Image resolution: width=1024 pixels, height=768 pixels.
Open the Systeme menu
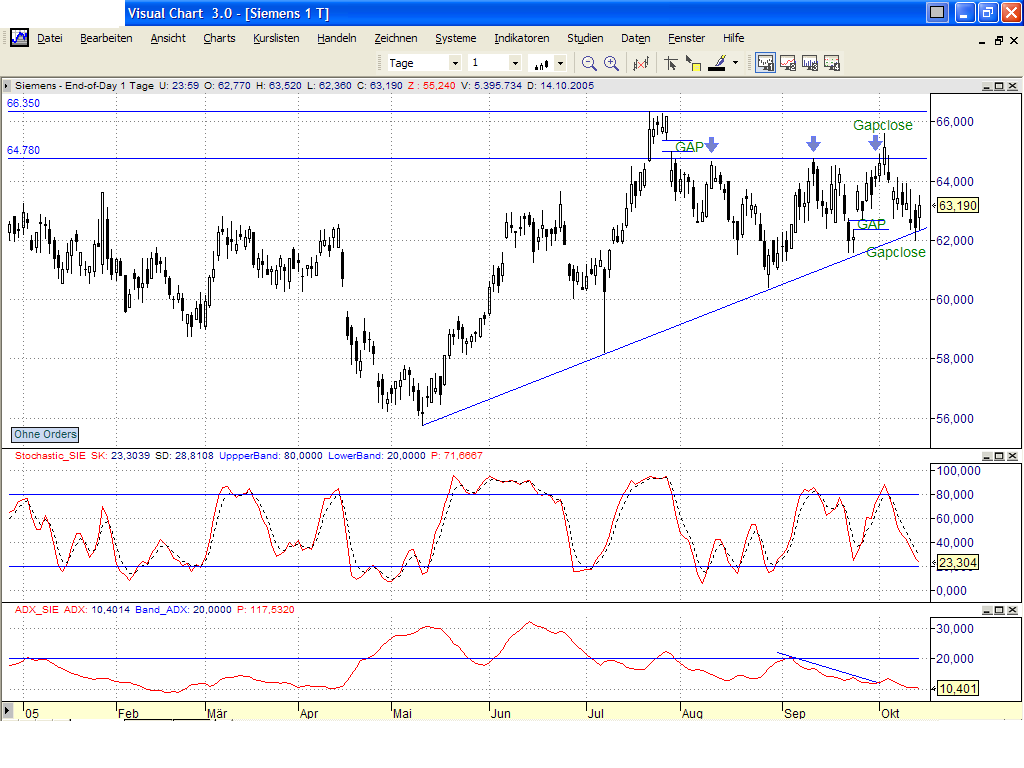pyautogui.click(x=455, y=38)
